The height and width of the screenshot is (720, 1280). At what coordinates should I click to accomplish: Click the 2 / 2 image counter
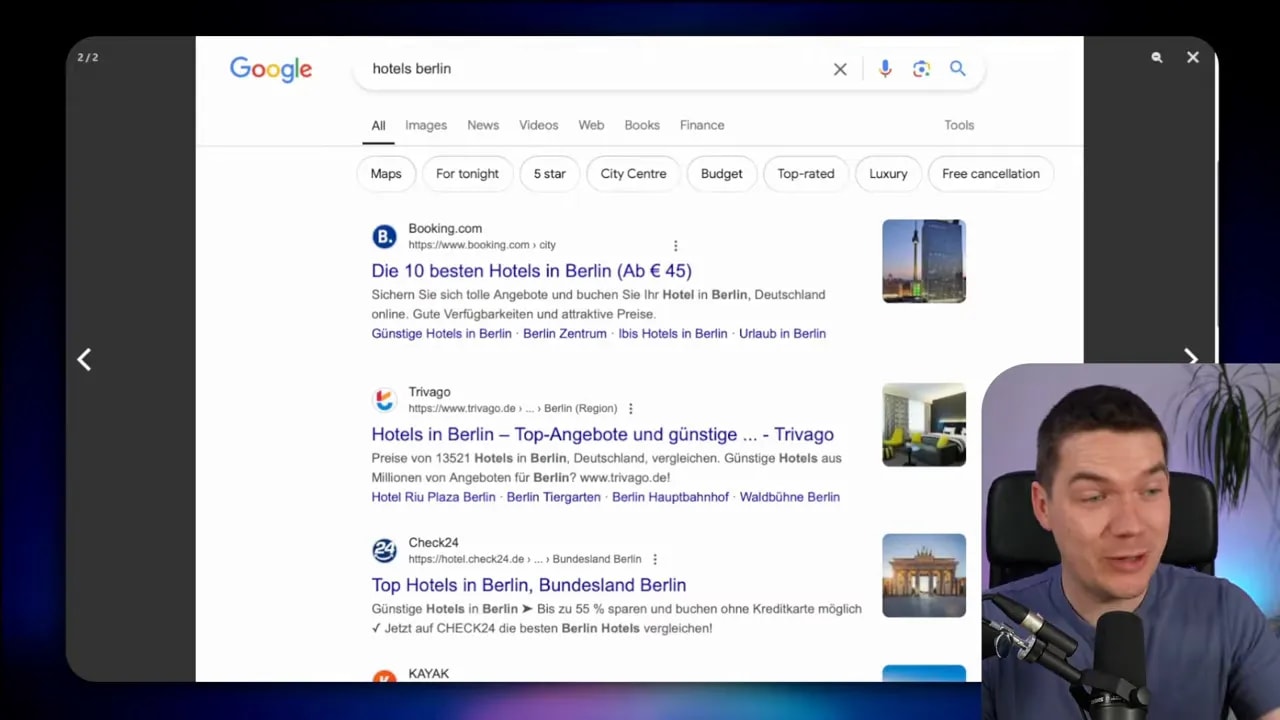pyautogui.click(x=88, y=58)
